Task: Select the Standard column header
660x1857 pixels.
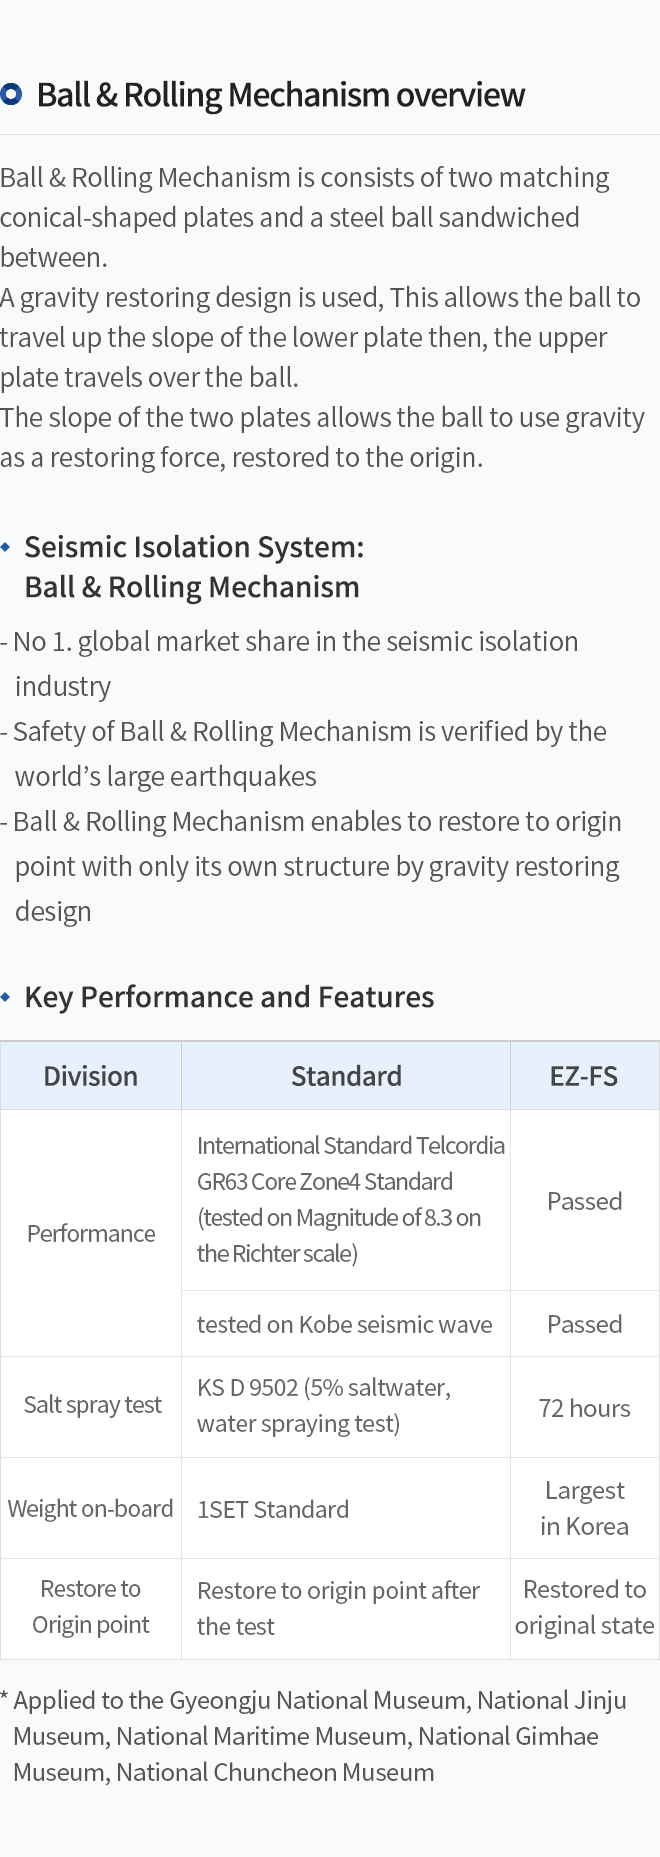Action: pyautogui.click(x=346, y=1076)
